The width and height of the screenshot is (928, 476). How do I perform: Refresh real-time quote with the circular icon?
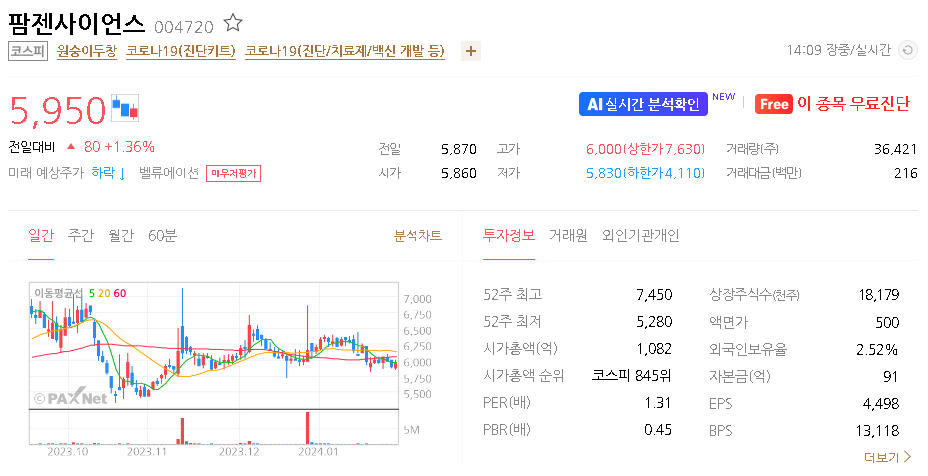click(907, 50)
